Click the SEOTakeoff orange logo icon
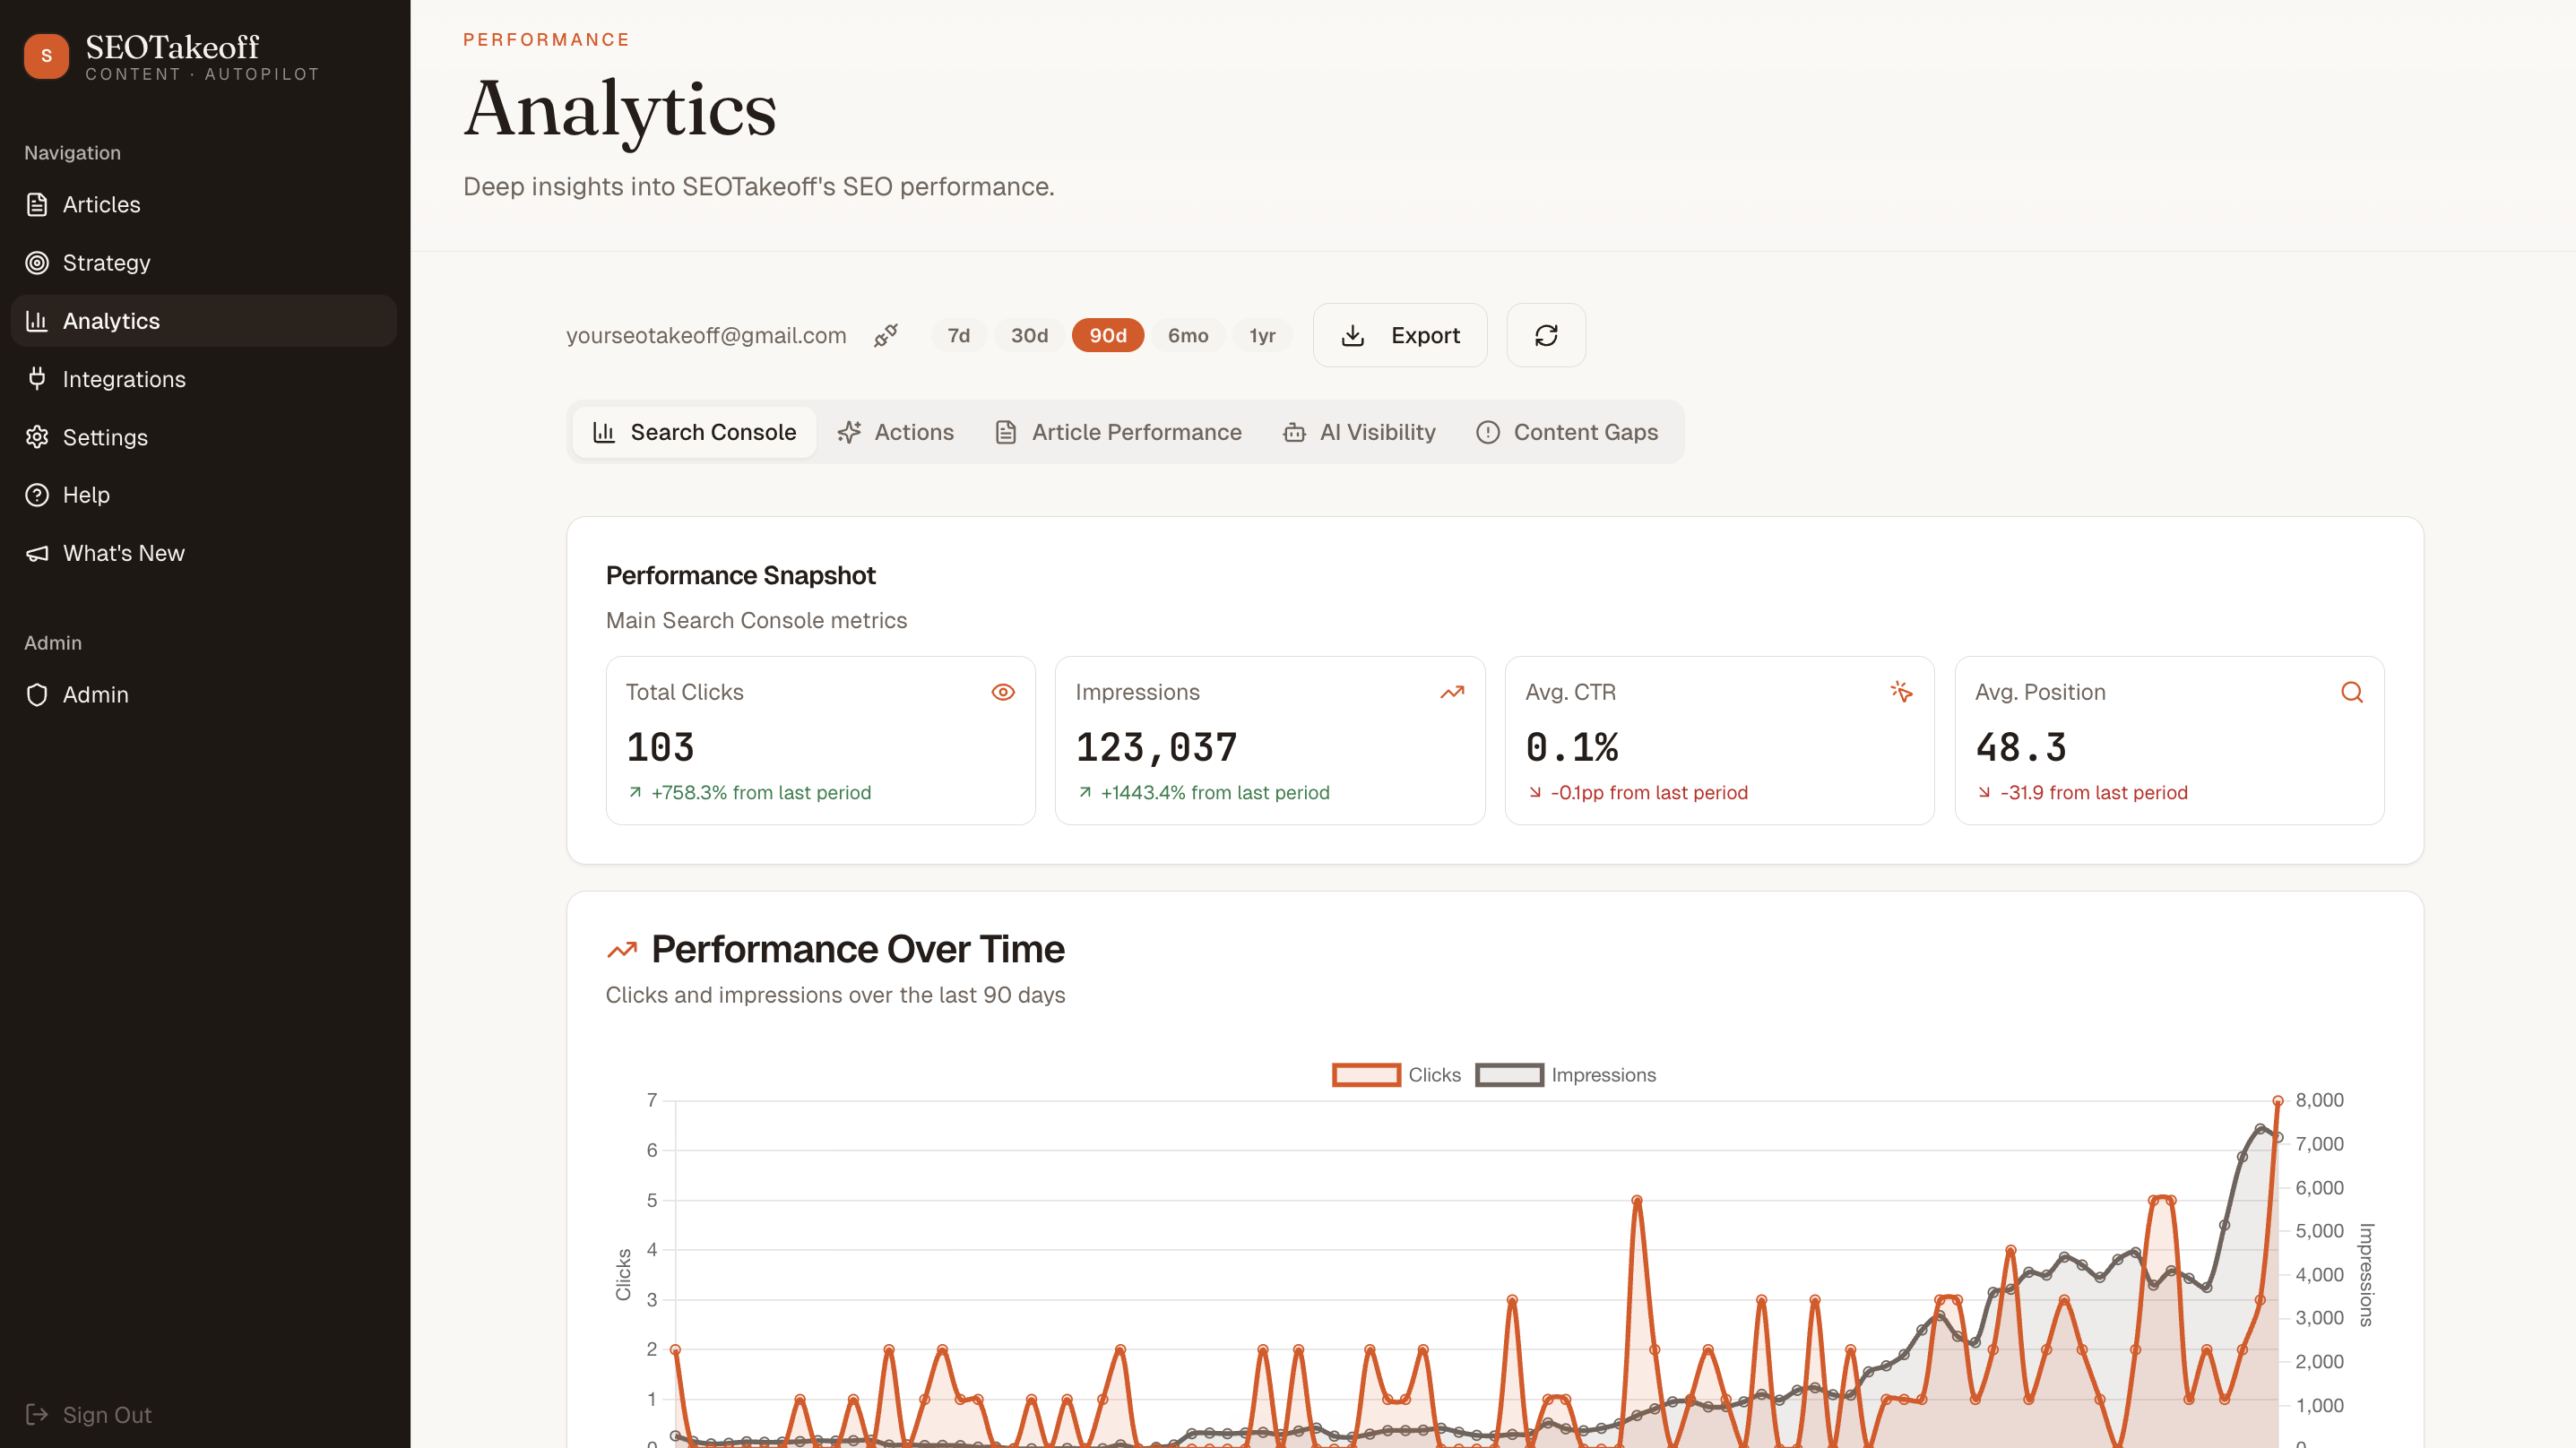This screenshot has width=2576, height=1448. click(46, 56)
